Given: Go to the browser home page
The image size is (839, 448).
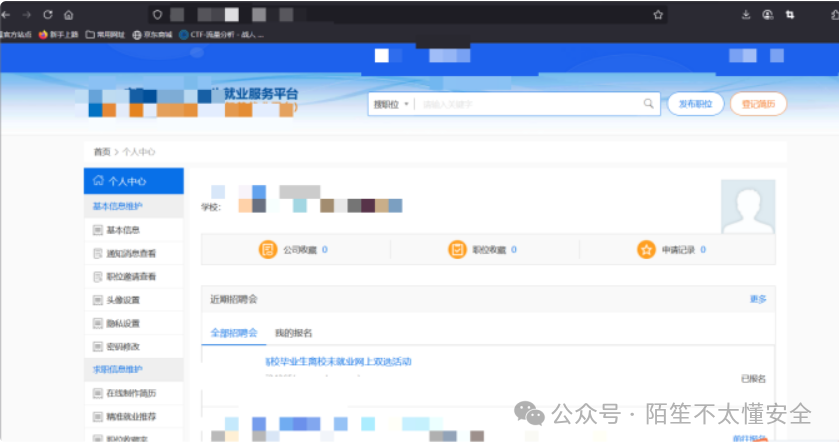Looking at the screenshot, I should click(x=68, y=15).
